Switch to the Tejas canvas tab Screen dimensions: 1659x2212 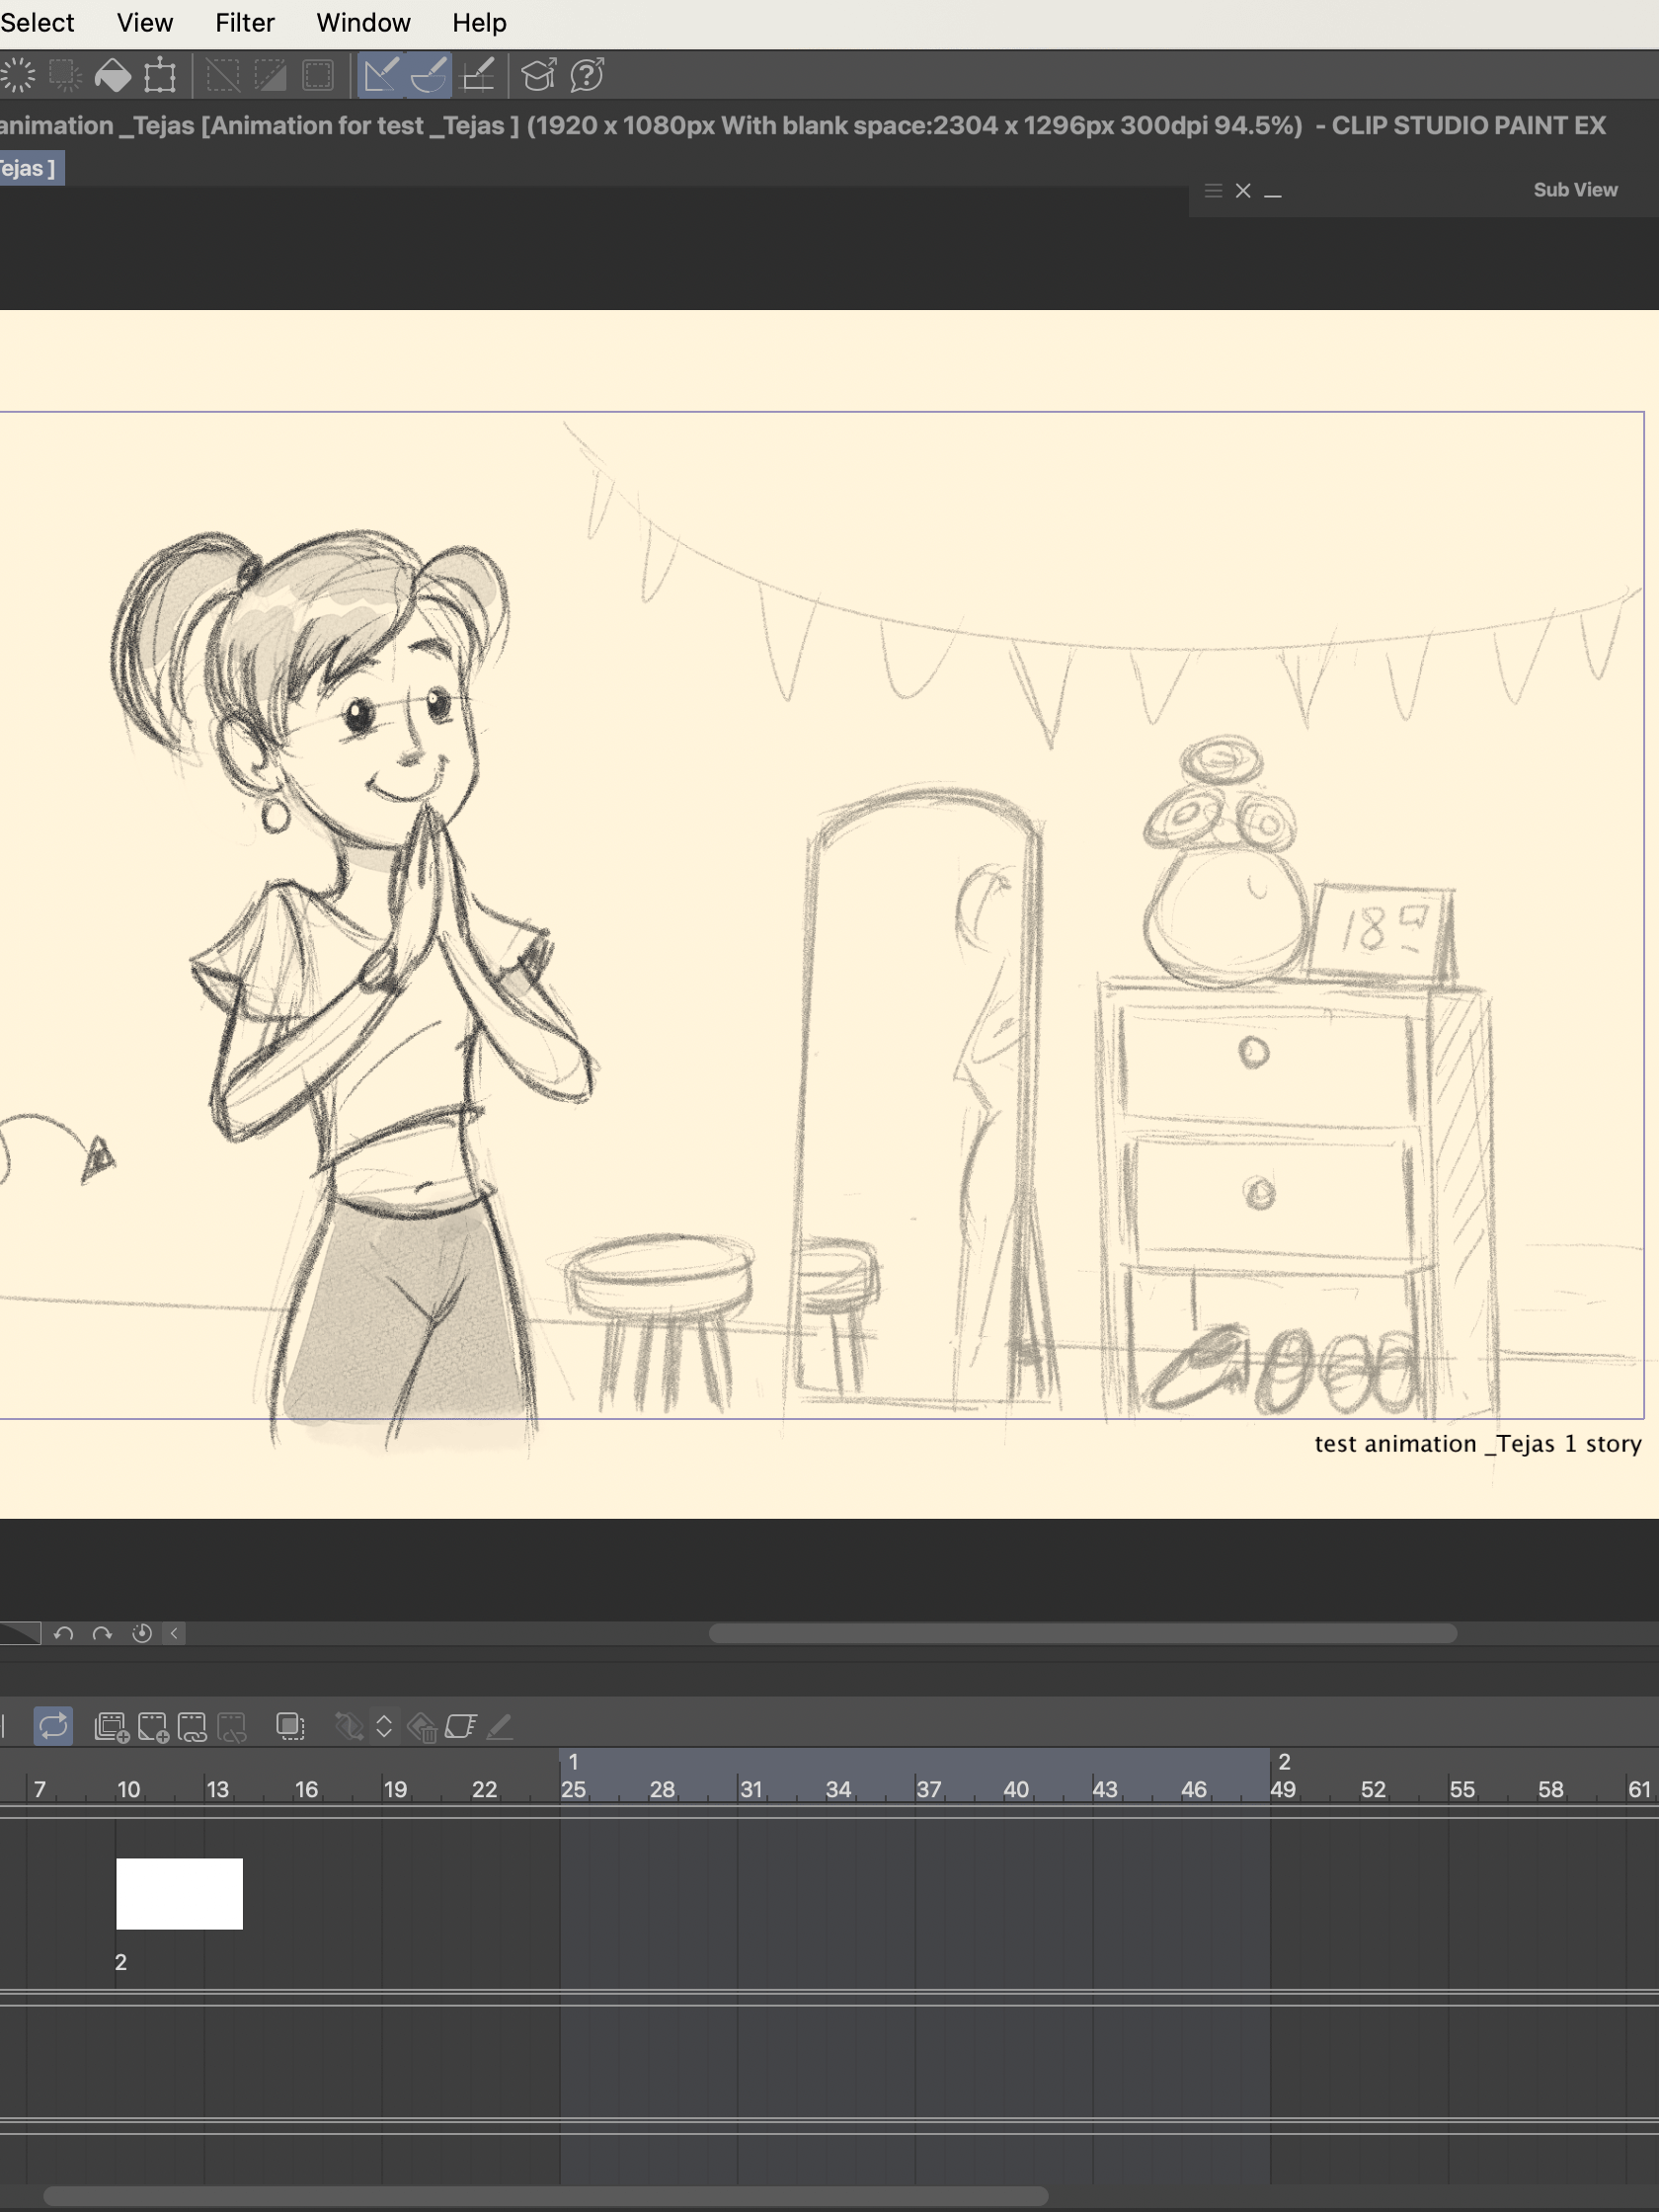(30, 168)
